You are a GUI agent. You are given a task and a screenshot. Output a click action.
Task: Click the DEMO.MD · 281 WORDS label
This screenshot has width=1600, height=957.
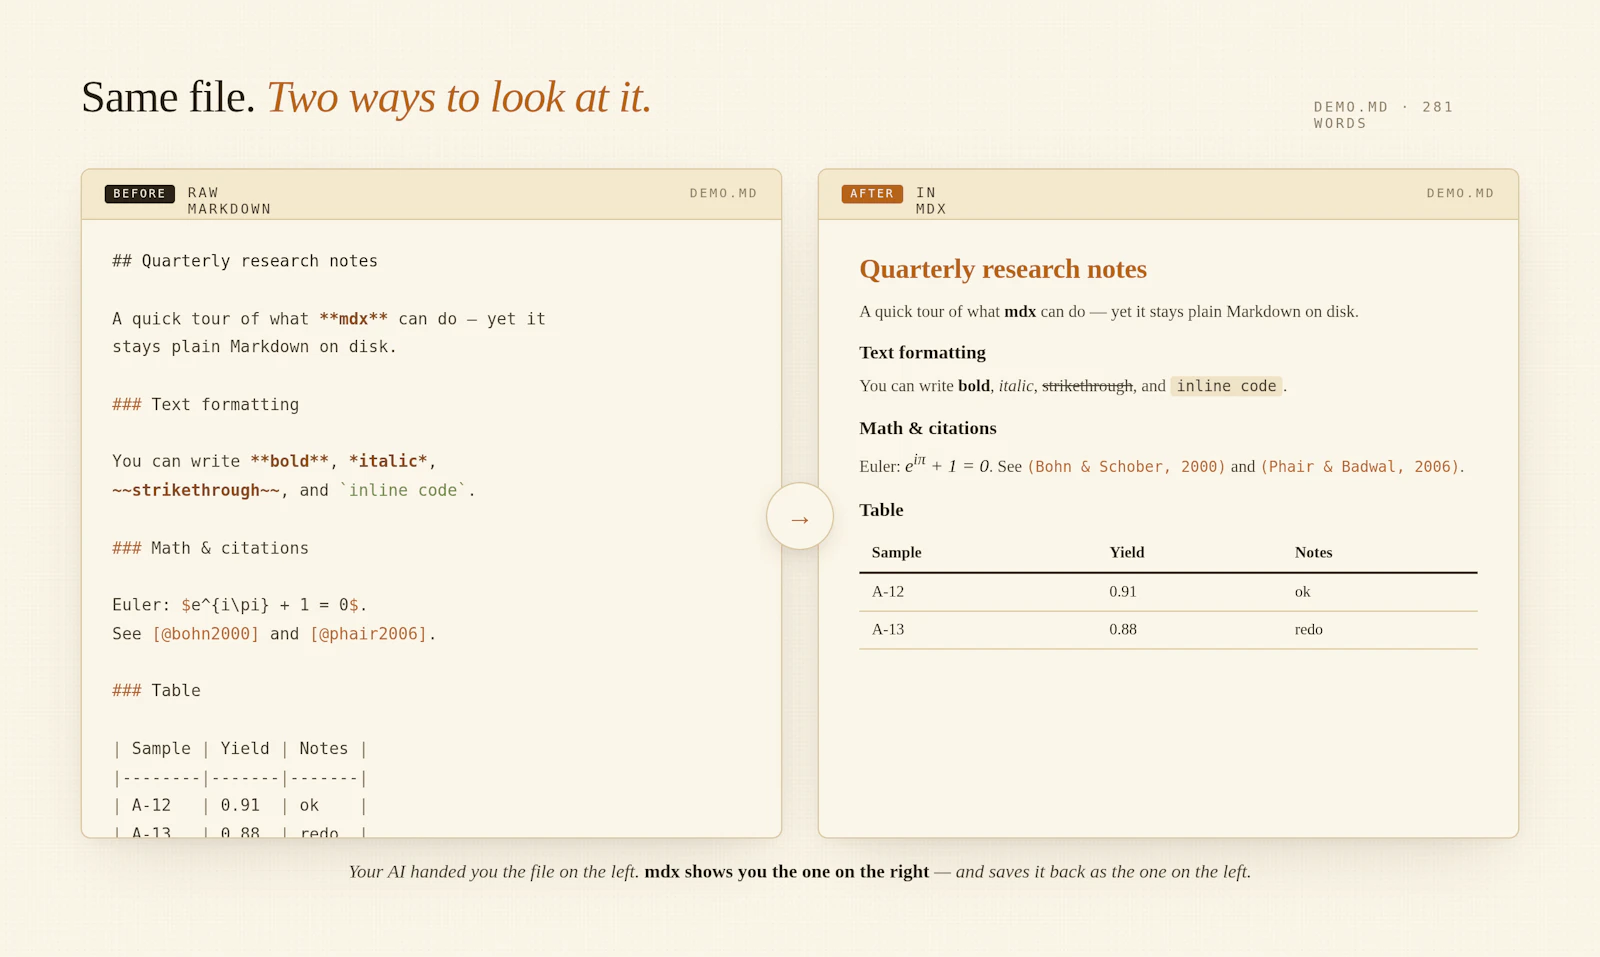1383,115
